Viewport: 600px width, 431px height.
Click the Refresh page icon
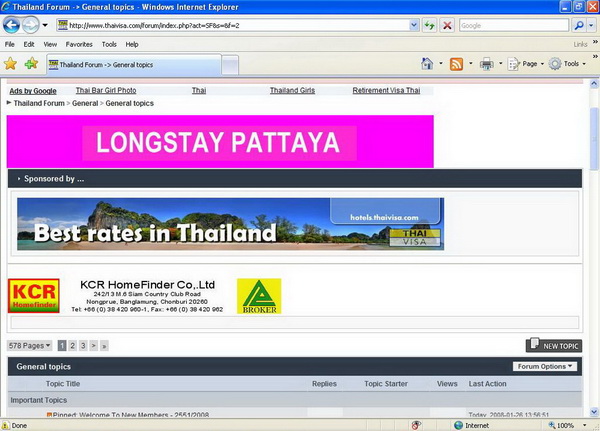(429, 26)
